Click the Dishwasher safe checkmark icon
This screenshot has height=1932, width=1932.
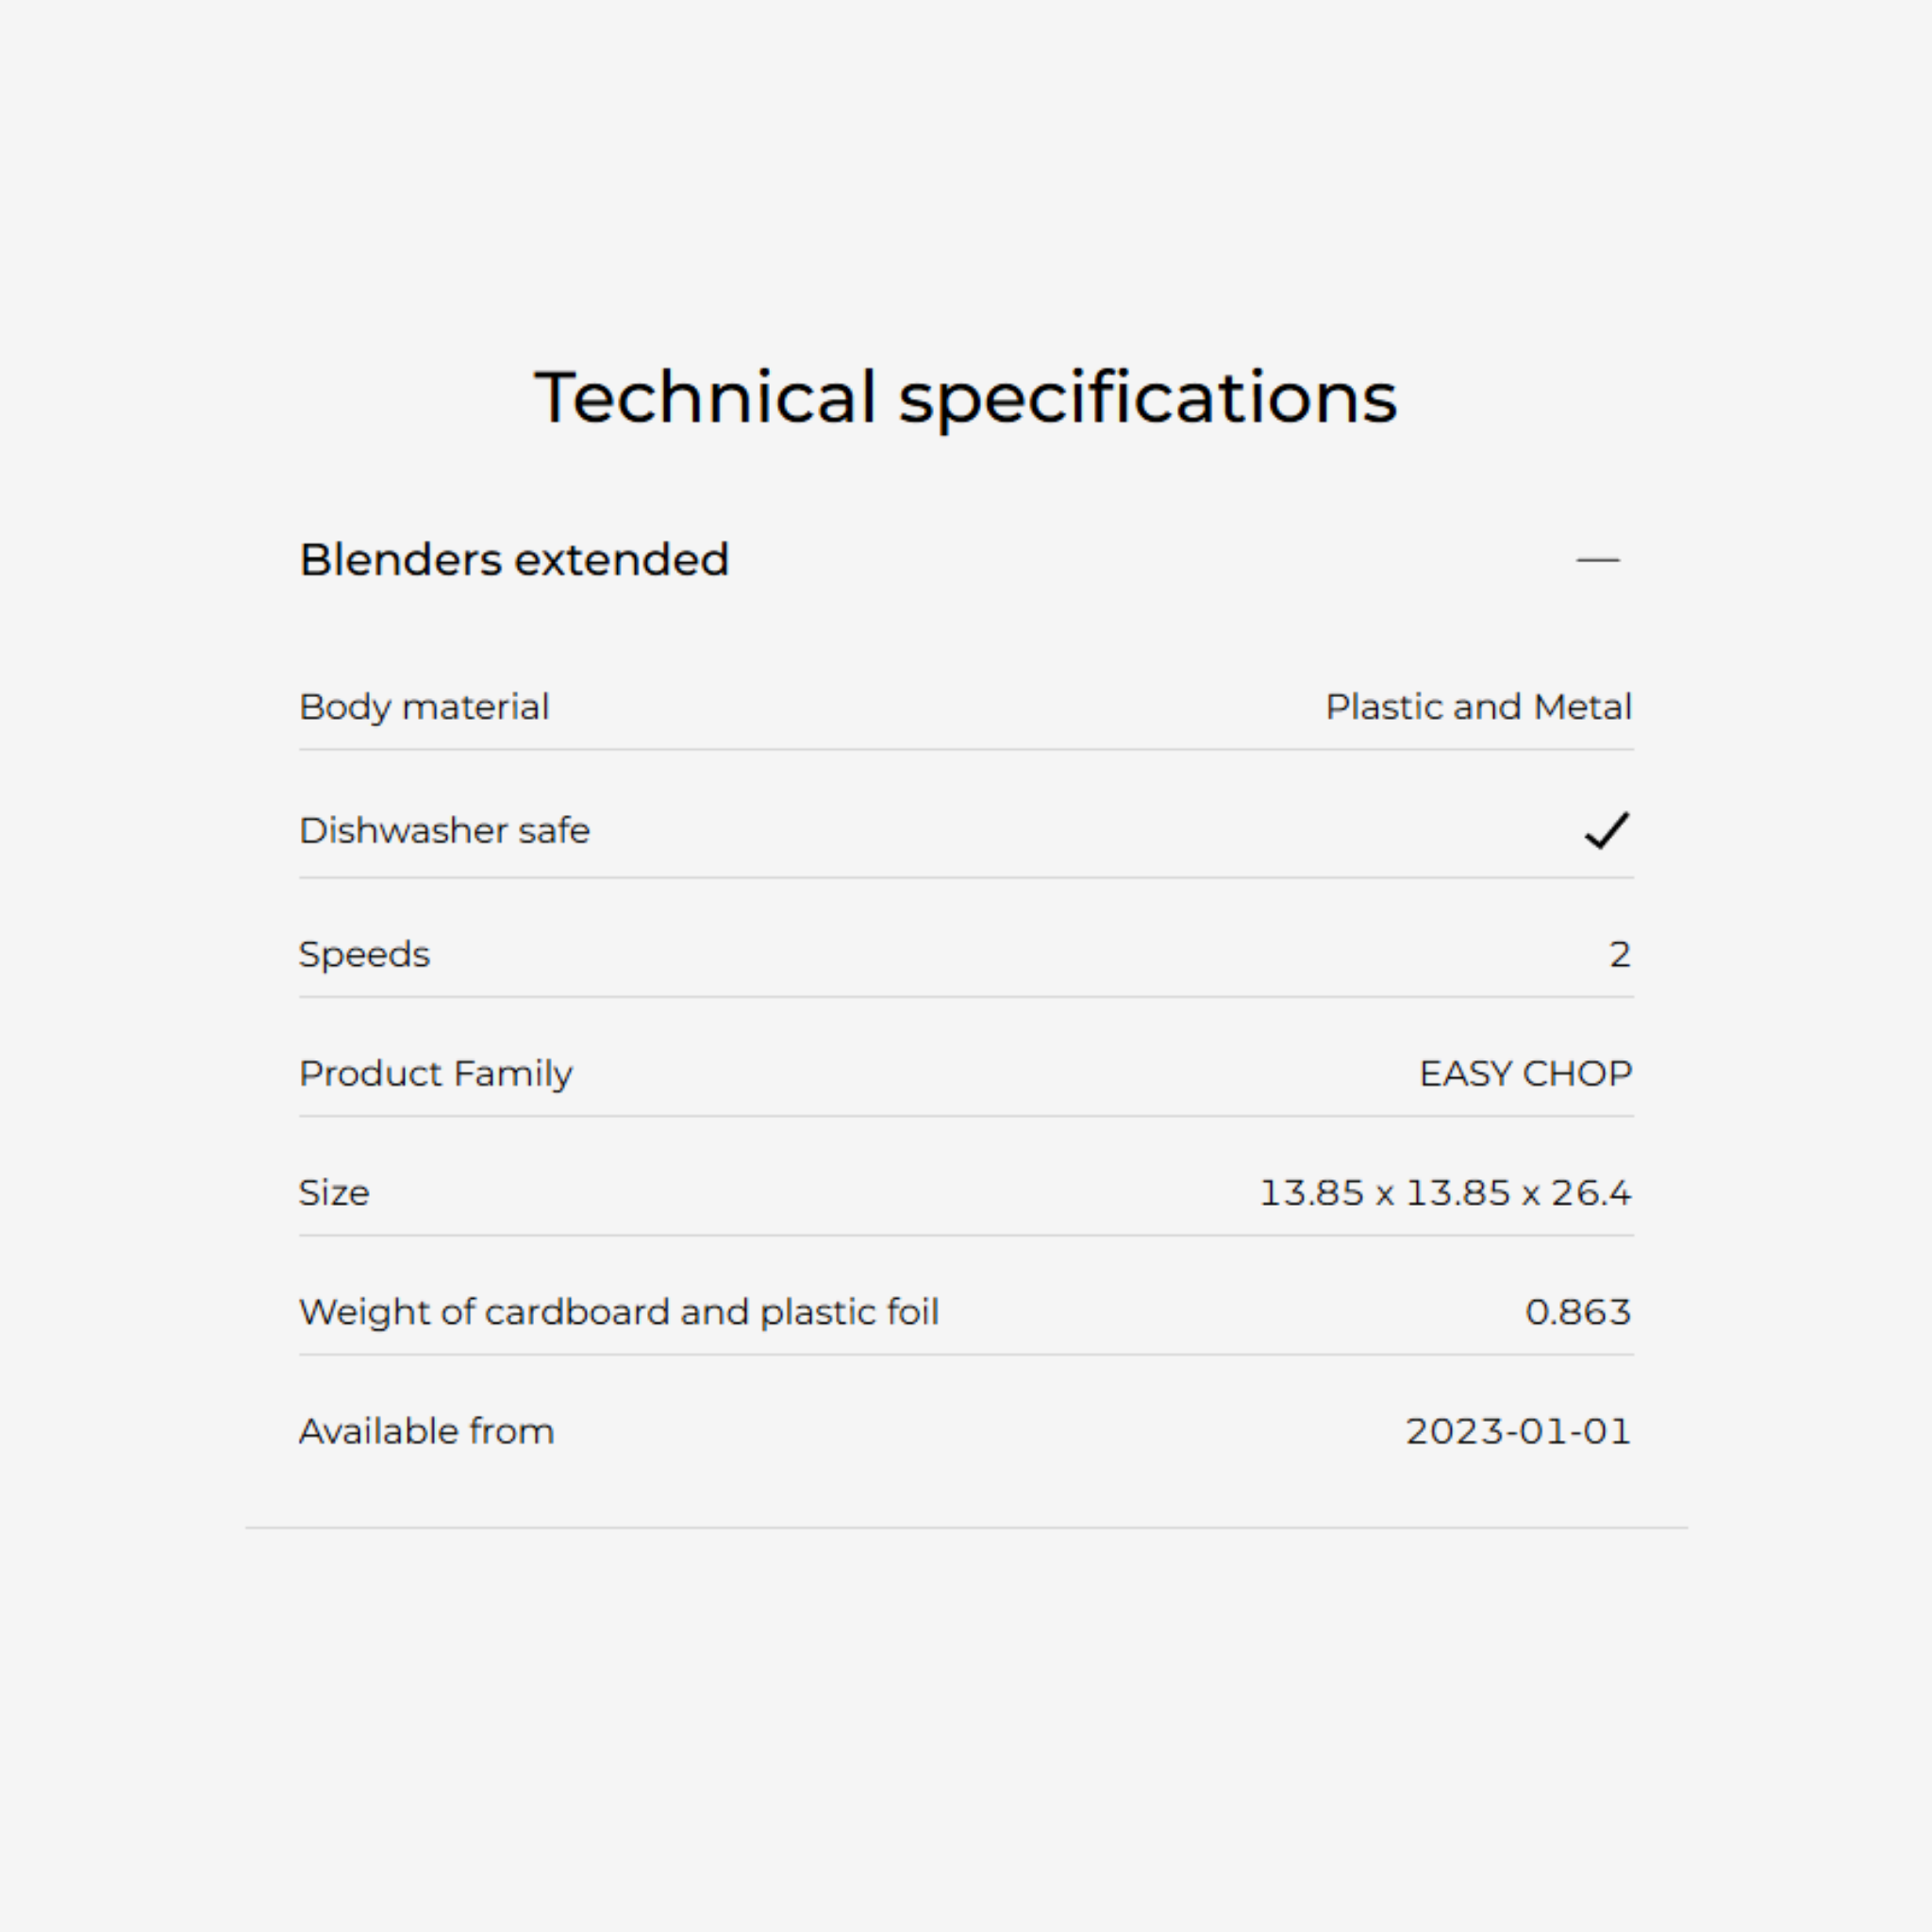[x=1606, y=830]
